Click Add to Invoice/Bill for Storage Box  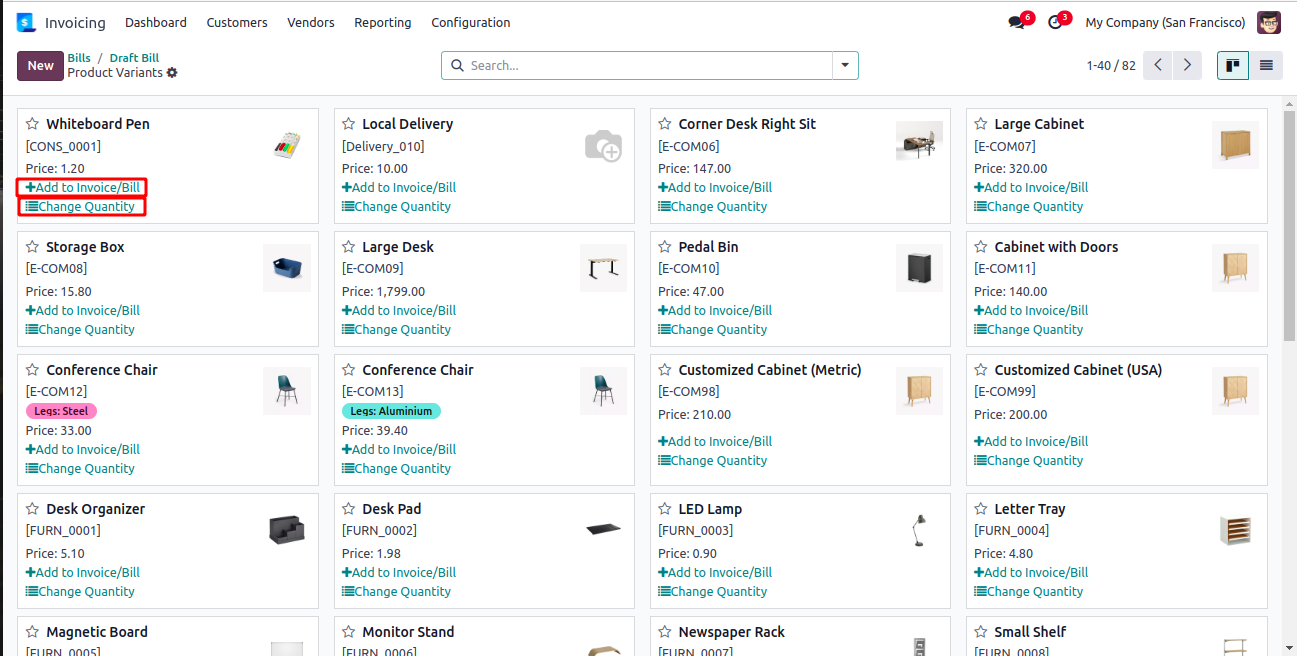(x=83, y=310)
